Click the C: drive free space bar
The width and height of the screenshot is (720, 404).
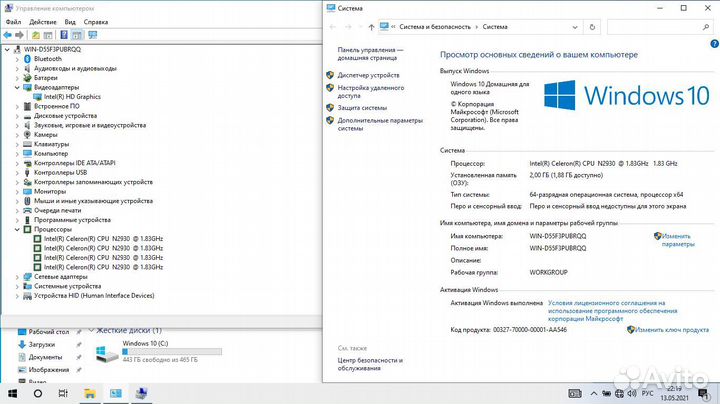(172, 352)
